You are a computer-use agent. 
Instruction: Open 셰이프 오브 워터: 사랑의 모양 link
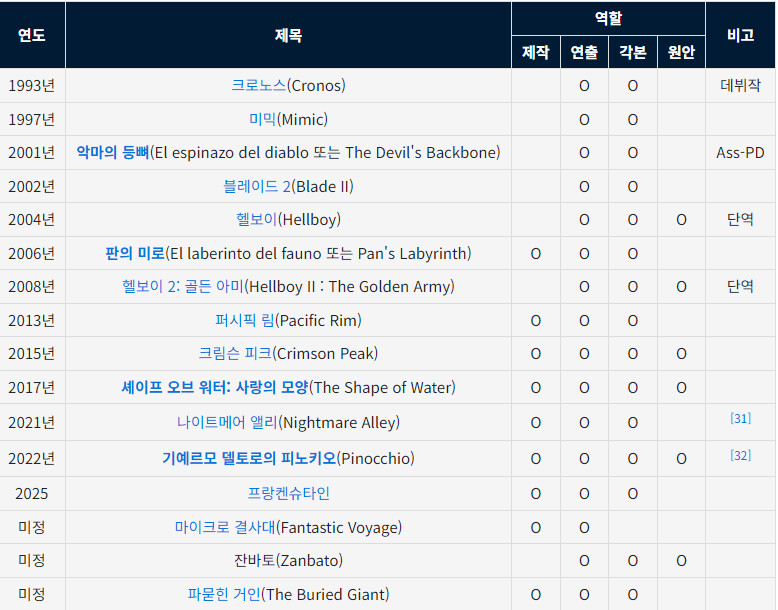pos(215,387)
